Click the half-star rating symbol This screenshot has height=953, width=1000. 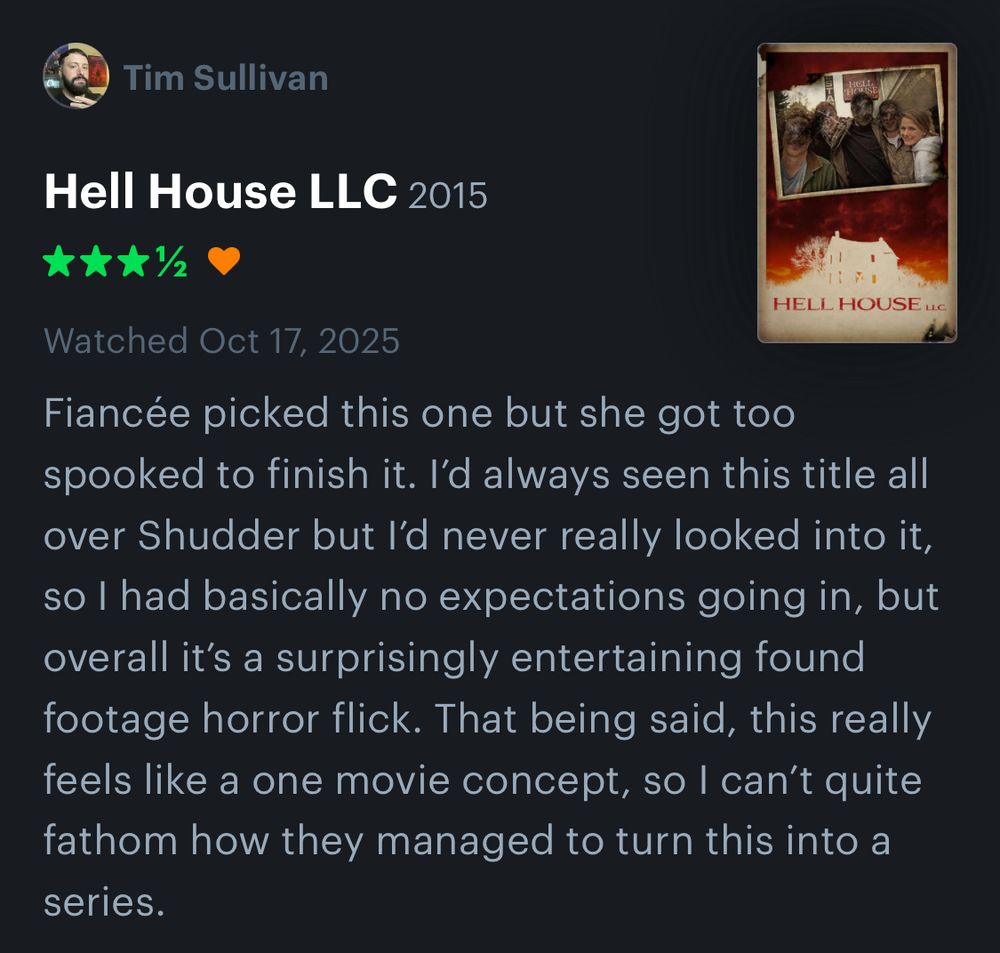pyautogui.click(x=172, y=262)
